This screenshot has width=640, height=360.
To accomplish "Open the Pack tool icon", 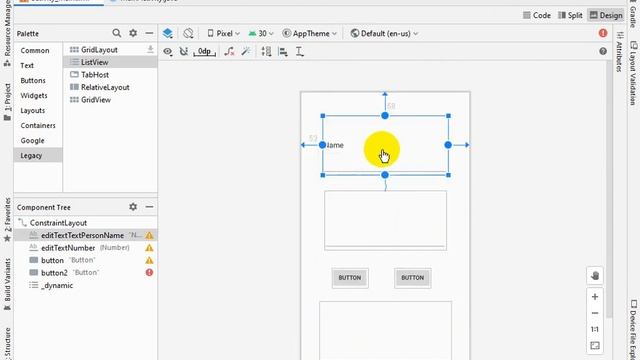I will [266, 51].
